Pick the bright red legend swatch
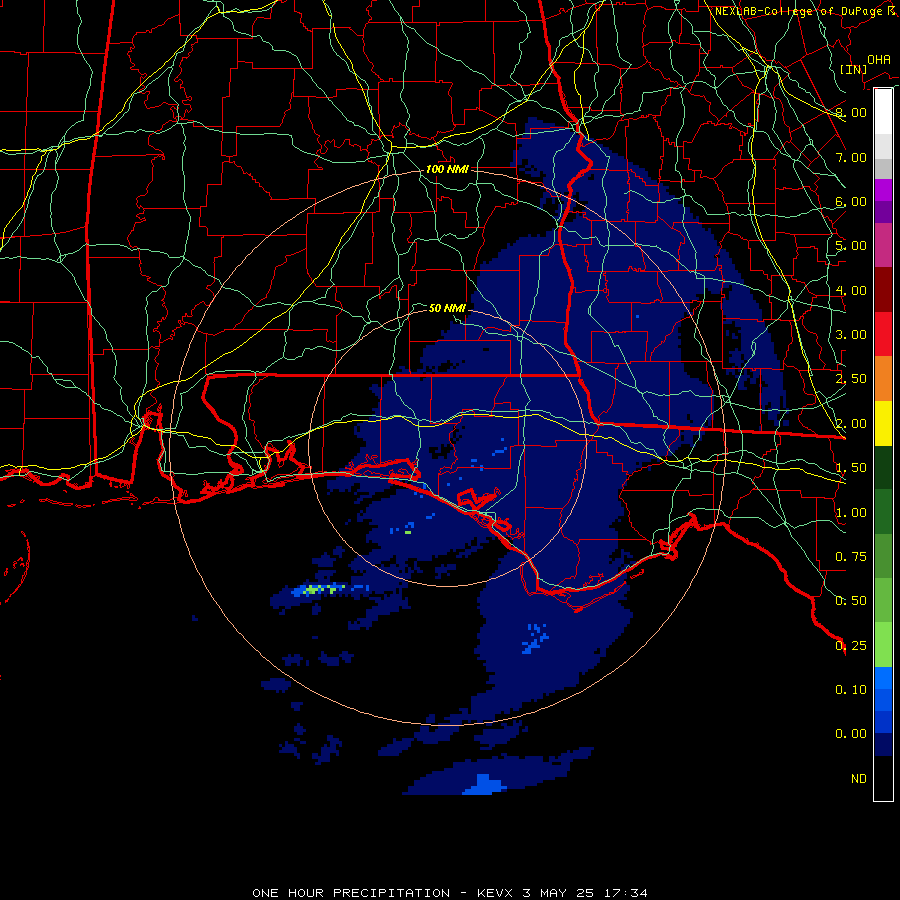 coord(883,334)
